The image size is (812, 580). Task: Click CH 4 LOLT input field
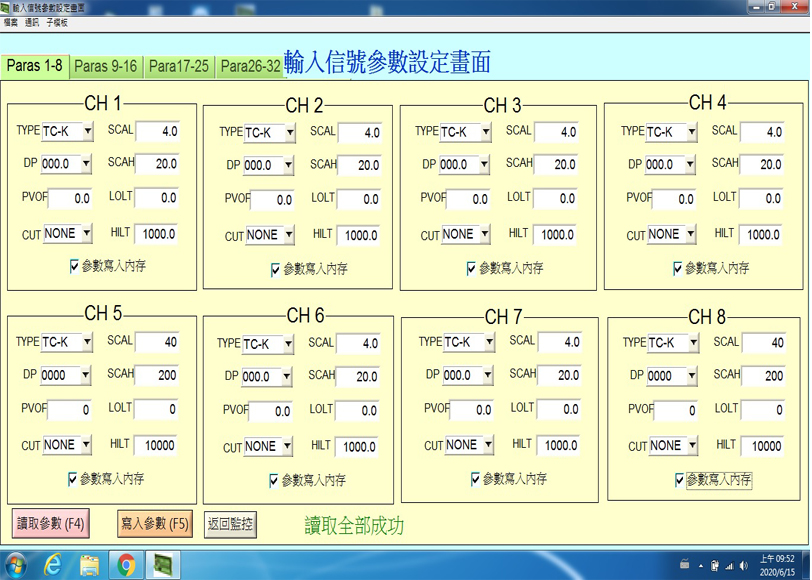[x=761, y=198]
